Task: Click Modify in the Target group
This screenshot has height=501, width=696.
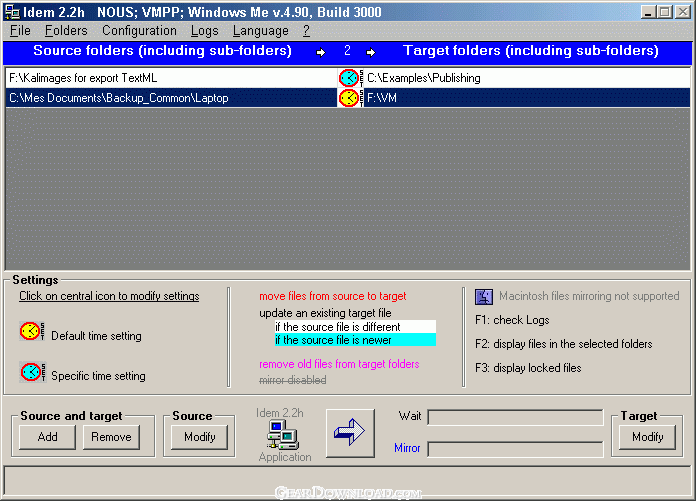Action: 648,437
